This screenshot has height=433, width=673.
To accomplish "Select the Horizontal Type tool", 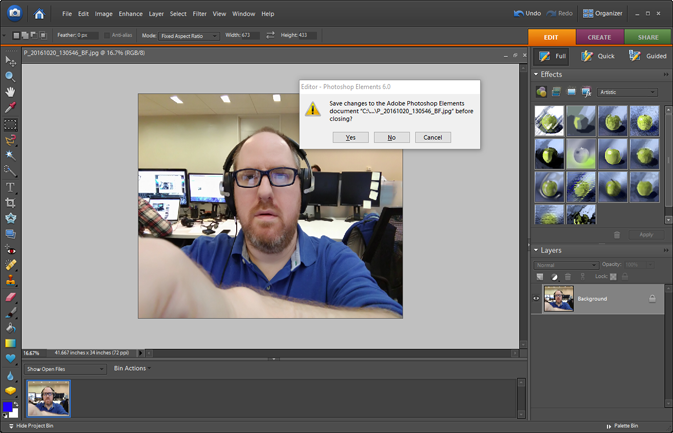I will (x=11, y=187).
